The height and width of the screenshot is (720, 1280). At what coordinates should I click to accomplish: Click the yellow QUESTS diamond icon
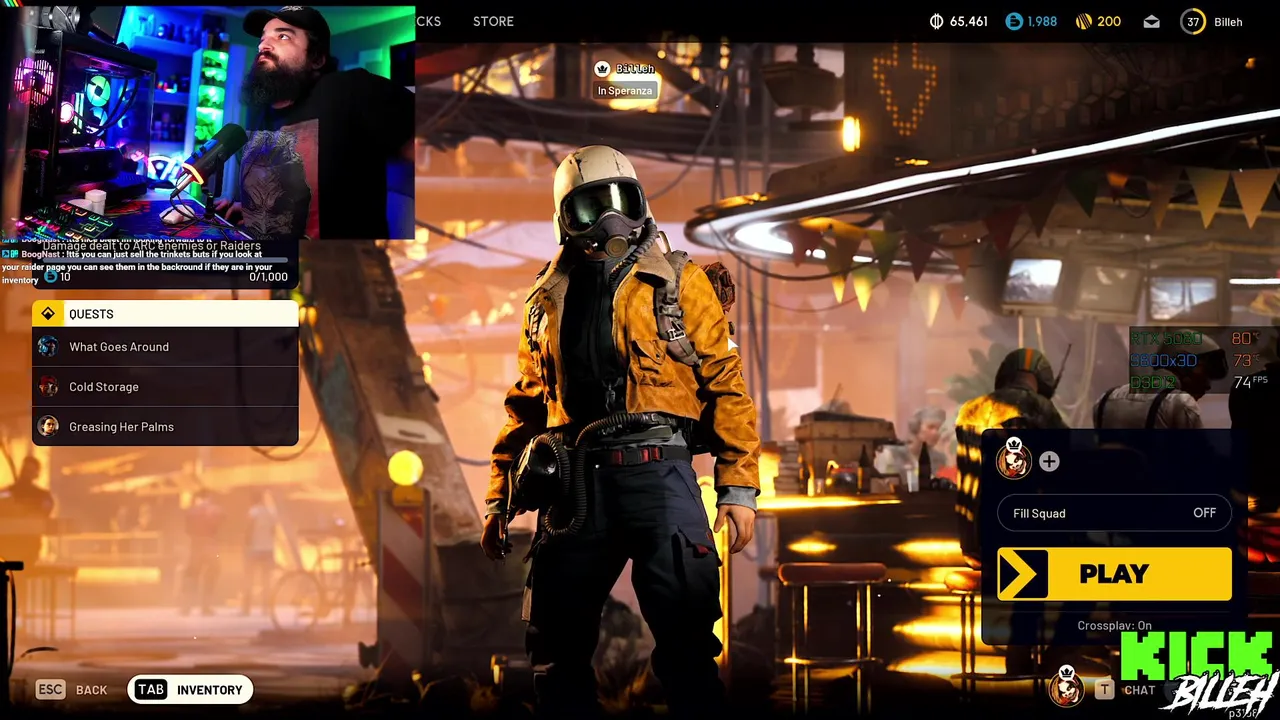[47, 314]
